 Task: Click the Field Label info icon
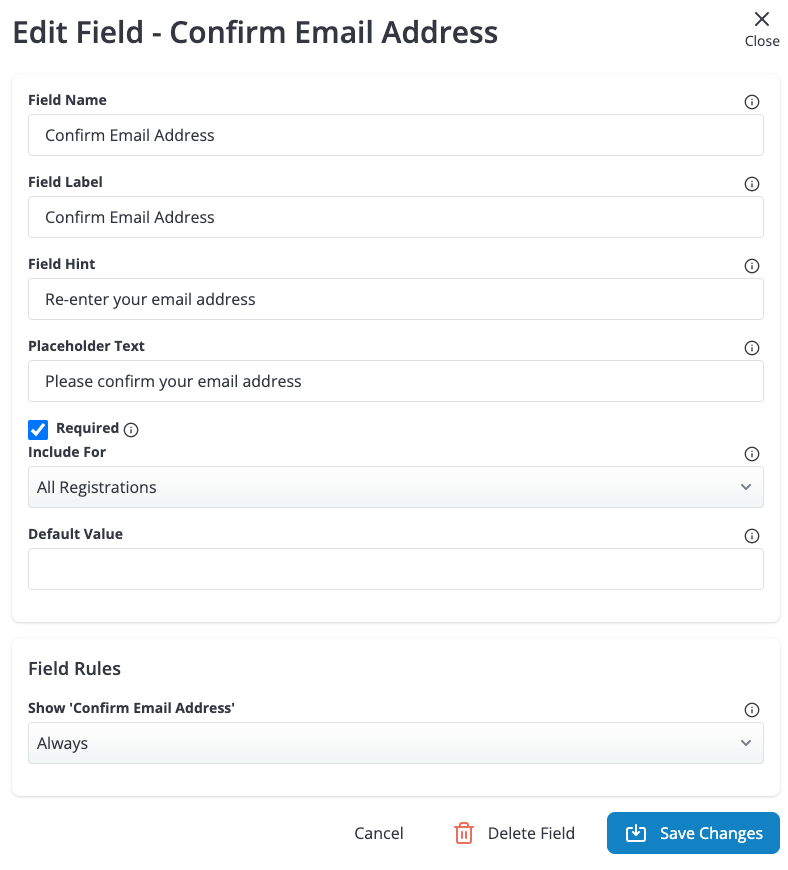[x=751, y=184]
